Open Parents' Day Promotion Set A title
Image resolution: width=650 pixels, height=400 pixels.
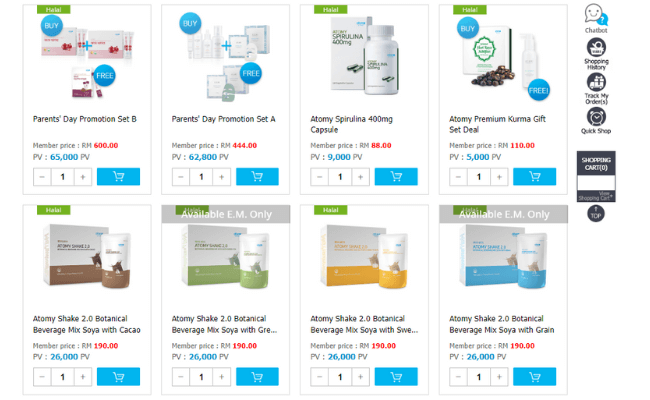click(223, 119)
